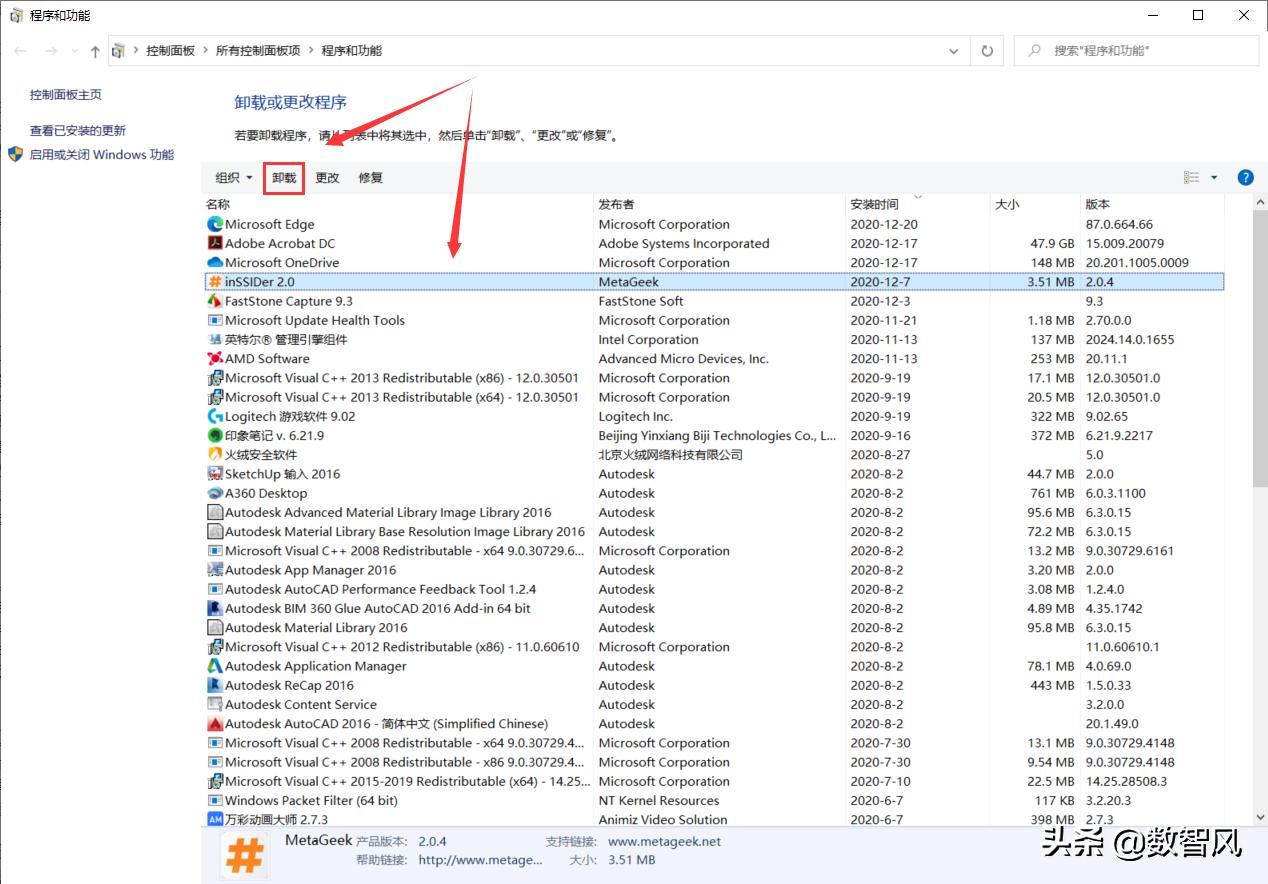Select Autodesk Advanced Material Library Image Library row
The image size is (1268, 884).
(713, 512)
